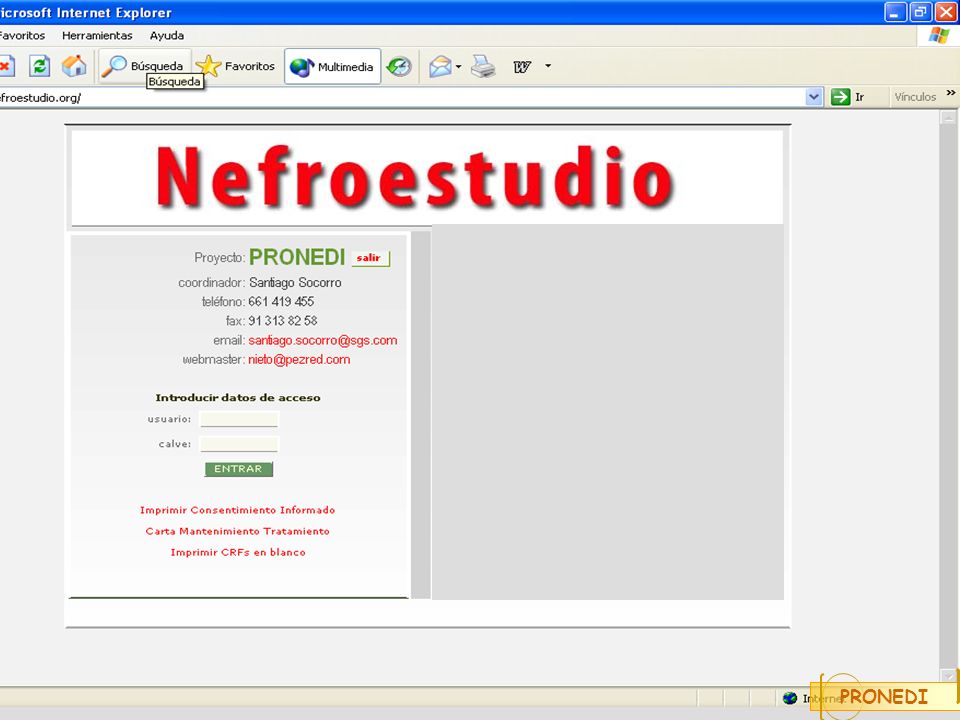Viewport: 960px width, 720px height.
Task: Click the vertical scrollbar up arrow
Action: pyautogui.click(x=948, y=117)
